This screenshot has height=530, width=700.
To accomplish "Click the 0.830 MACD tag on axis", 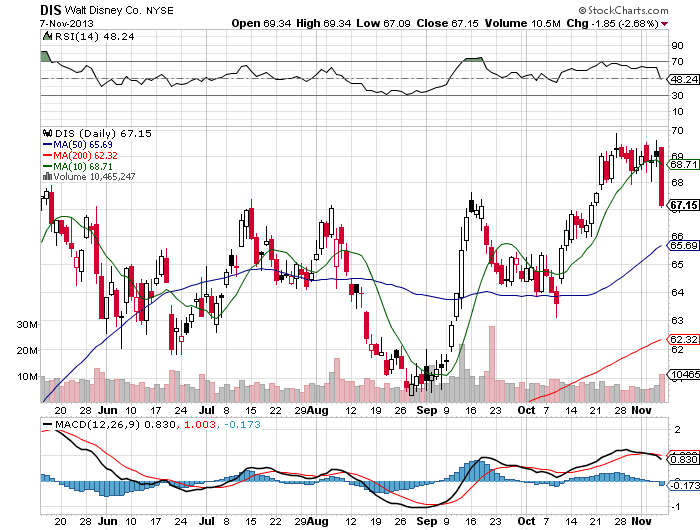I will pos(683,459).
